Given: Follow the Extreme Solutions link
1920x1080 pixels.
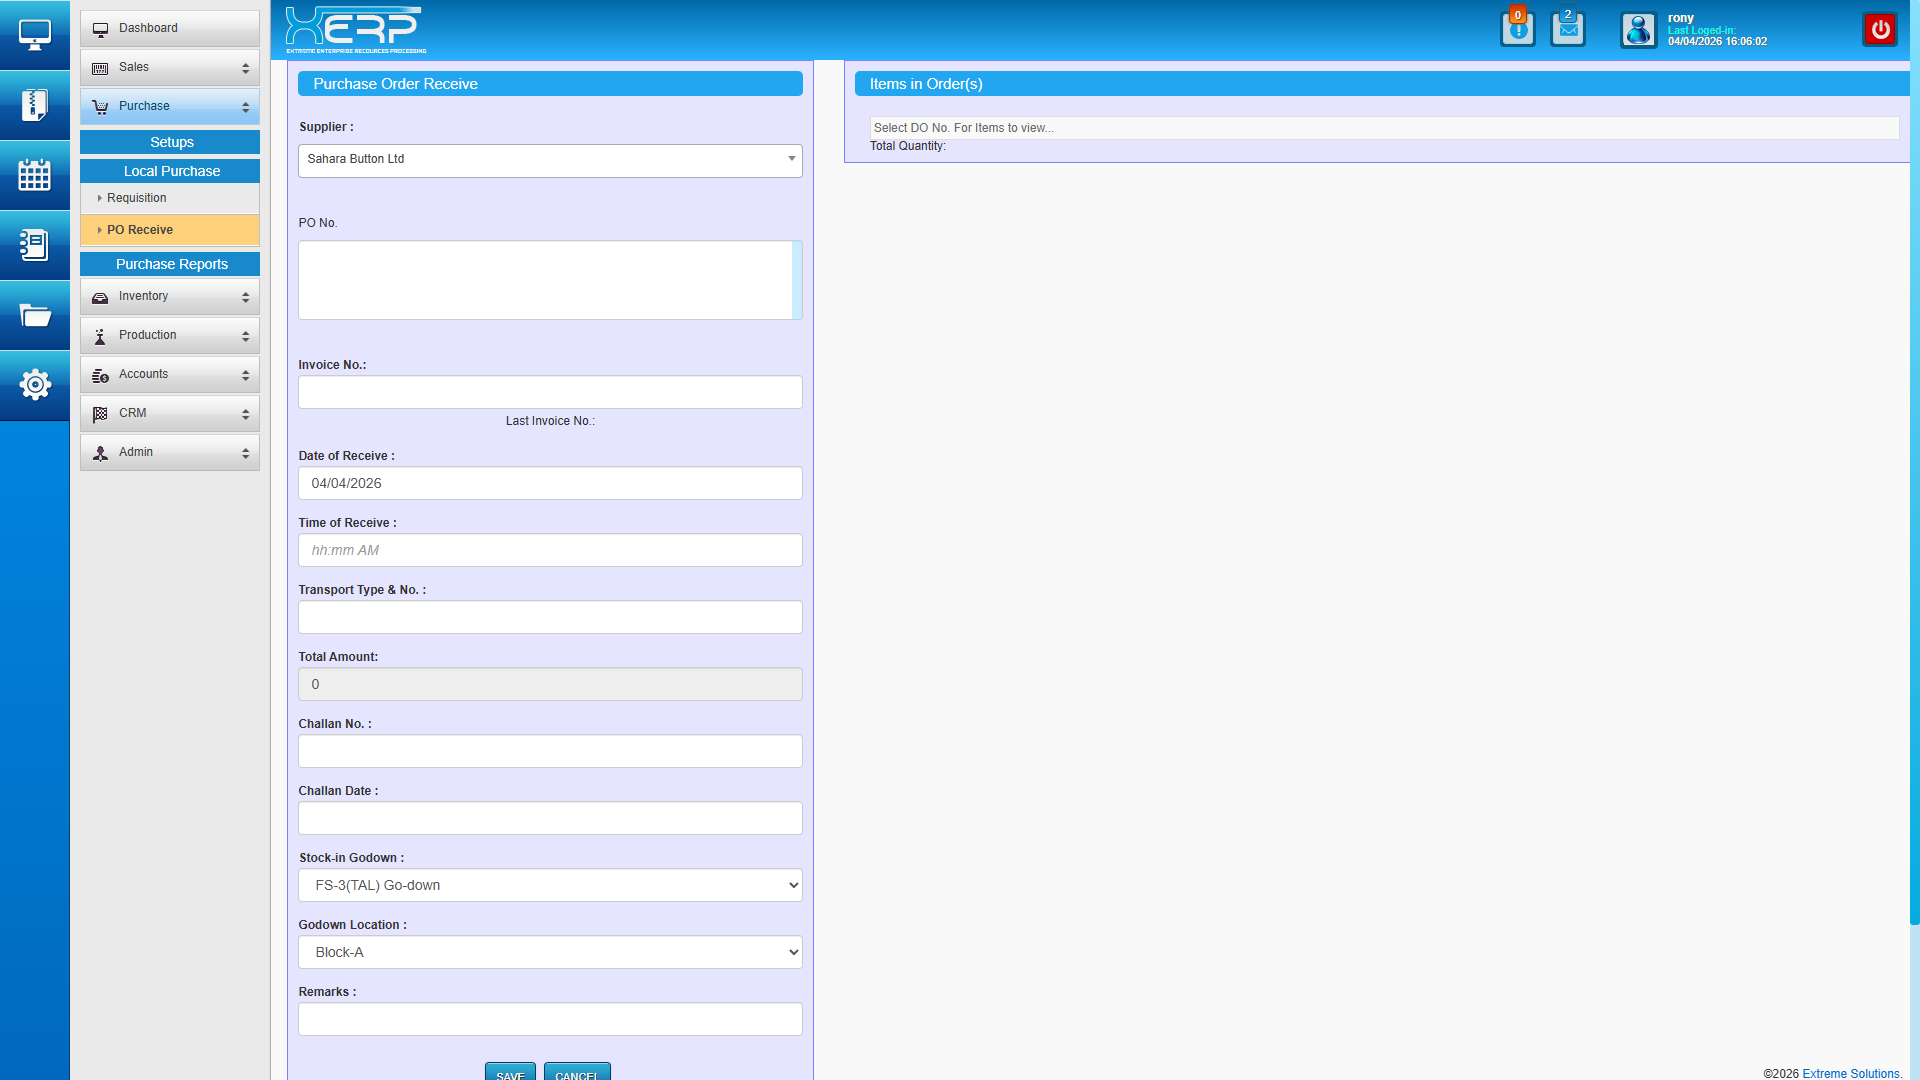Looking at the screenshot, I should click(x=1851, y=1073).
